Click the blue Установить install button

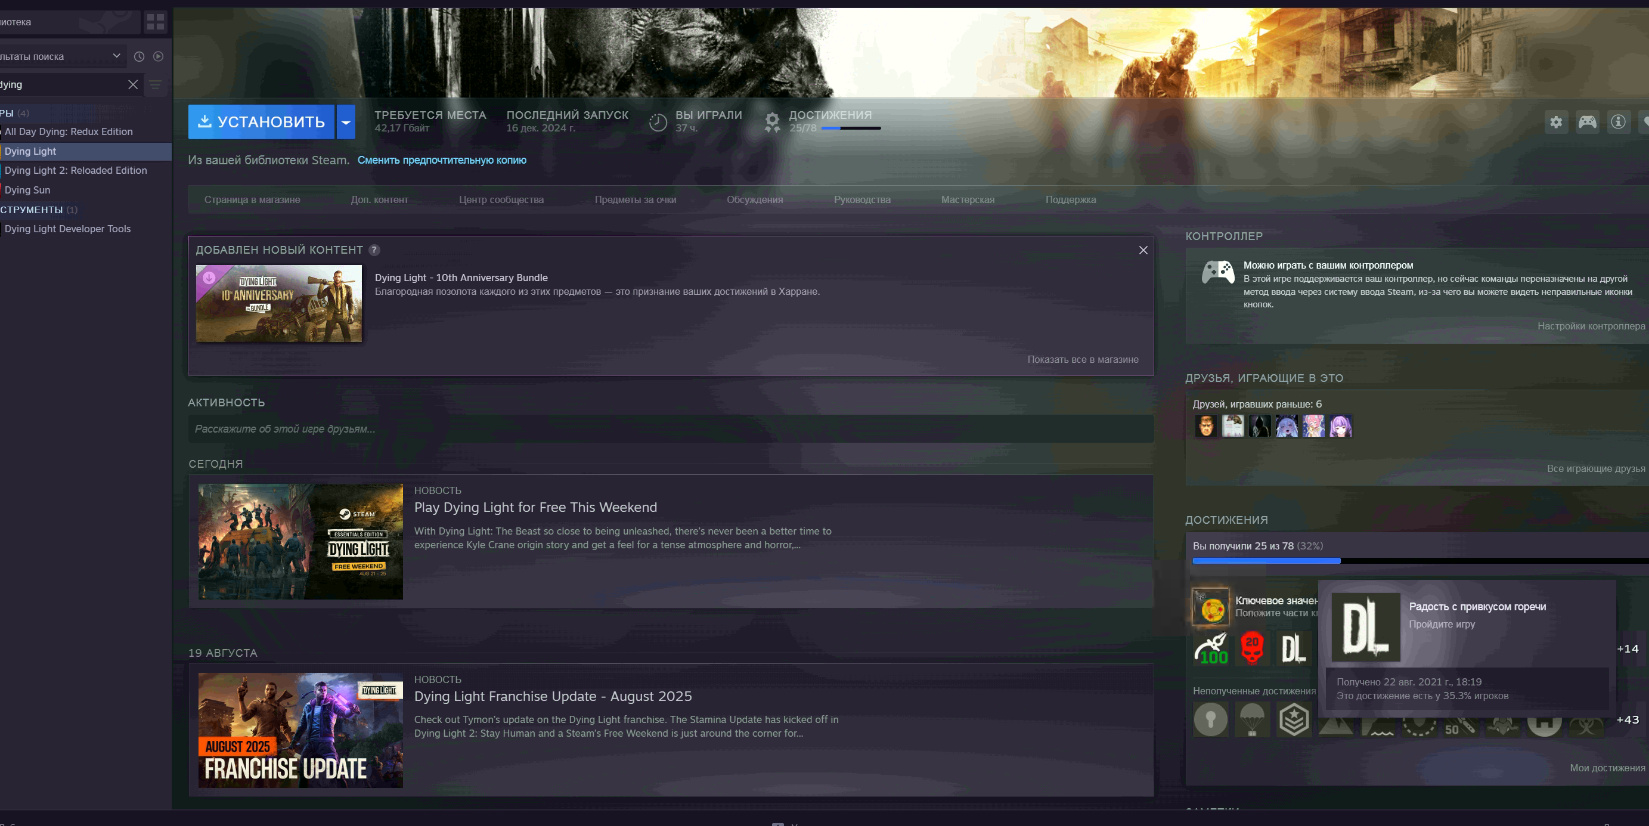pos(261,122)
